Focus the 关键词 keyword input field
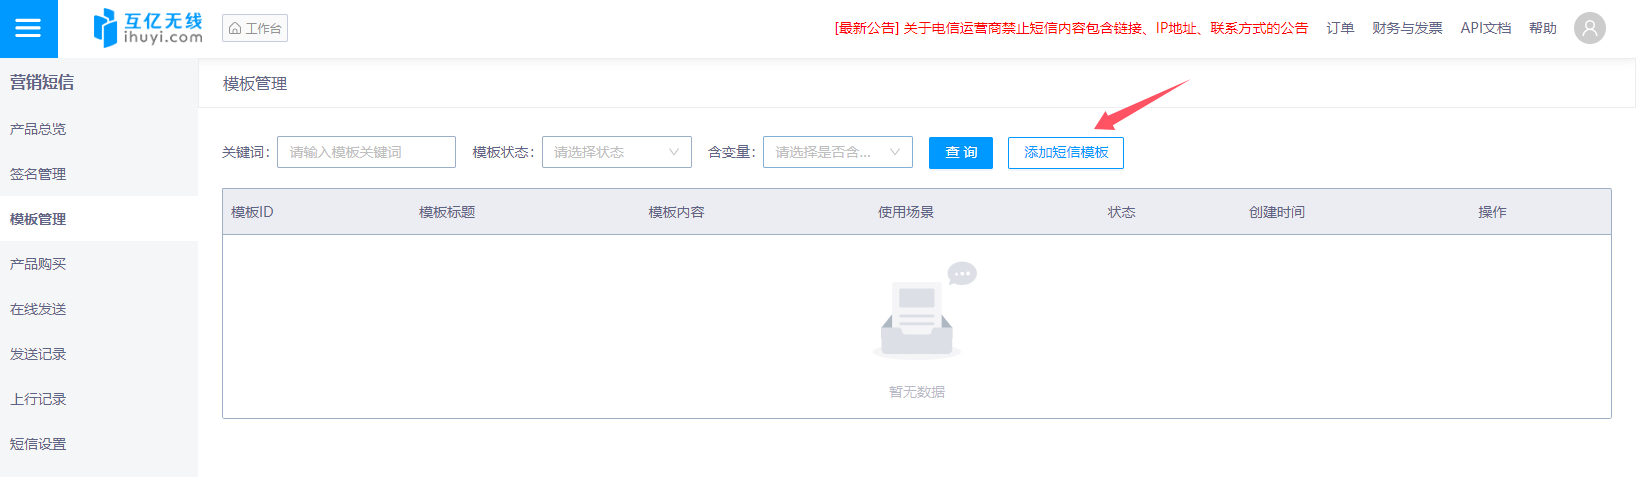The height and width of the screenshot is (477, 1636). coord(366,152)
